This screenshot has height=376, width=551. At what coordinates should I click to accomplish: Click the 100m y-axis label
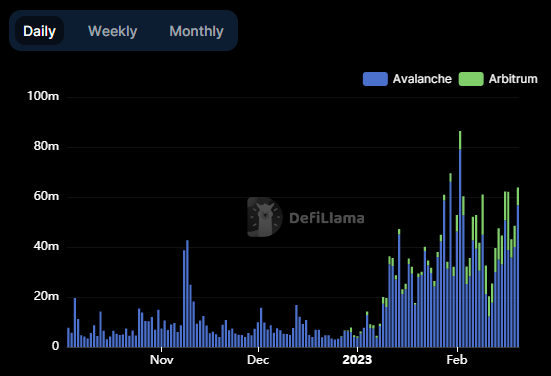pyautogui.click(x=43, y=96)
